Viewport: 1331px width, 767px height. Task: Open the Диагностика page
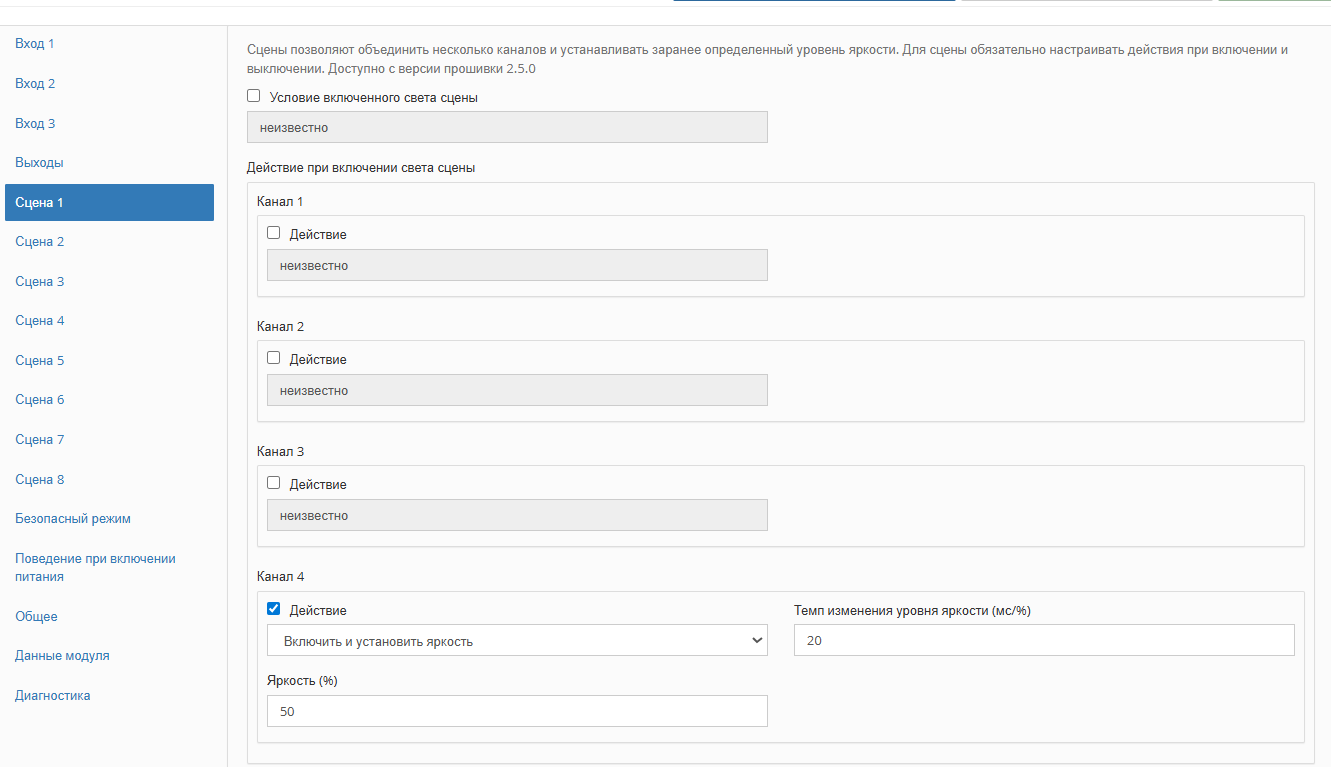click(53, 695)
